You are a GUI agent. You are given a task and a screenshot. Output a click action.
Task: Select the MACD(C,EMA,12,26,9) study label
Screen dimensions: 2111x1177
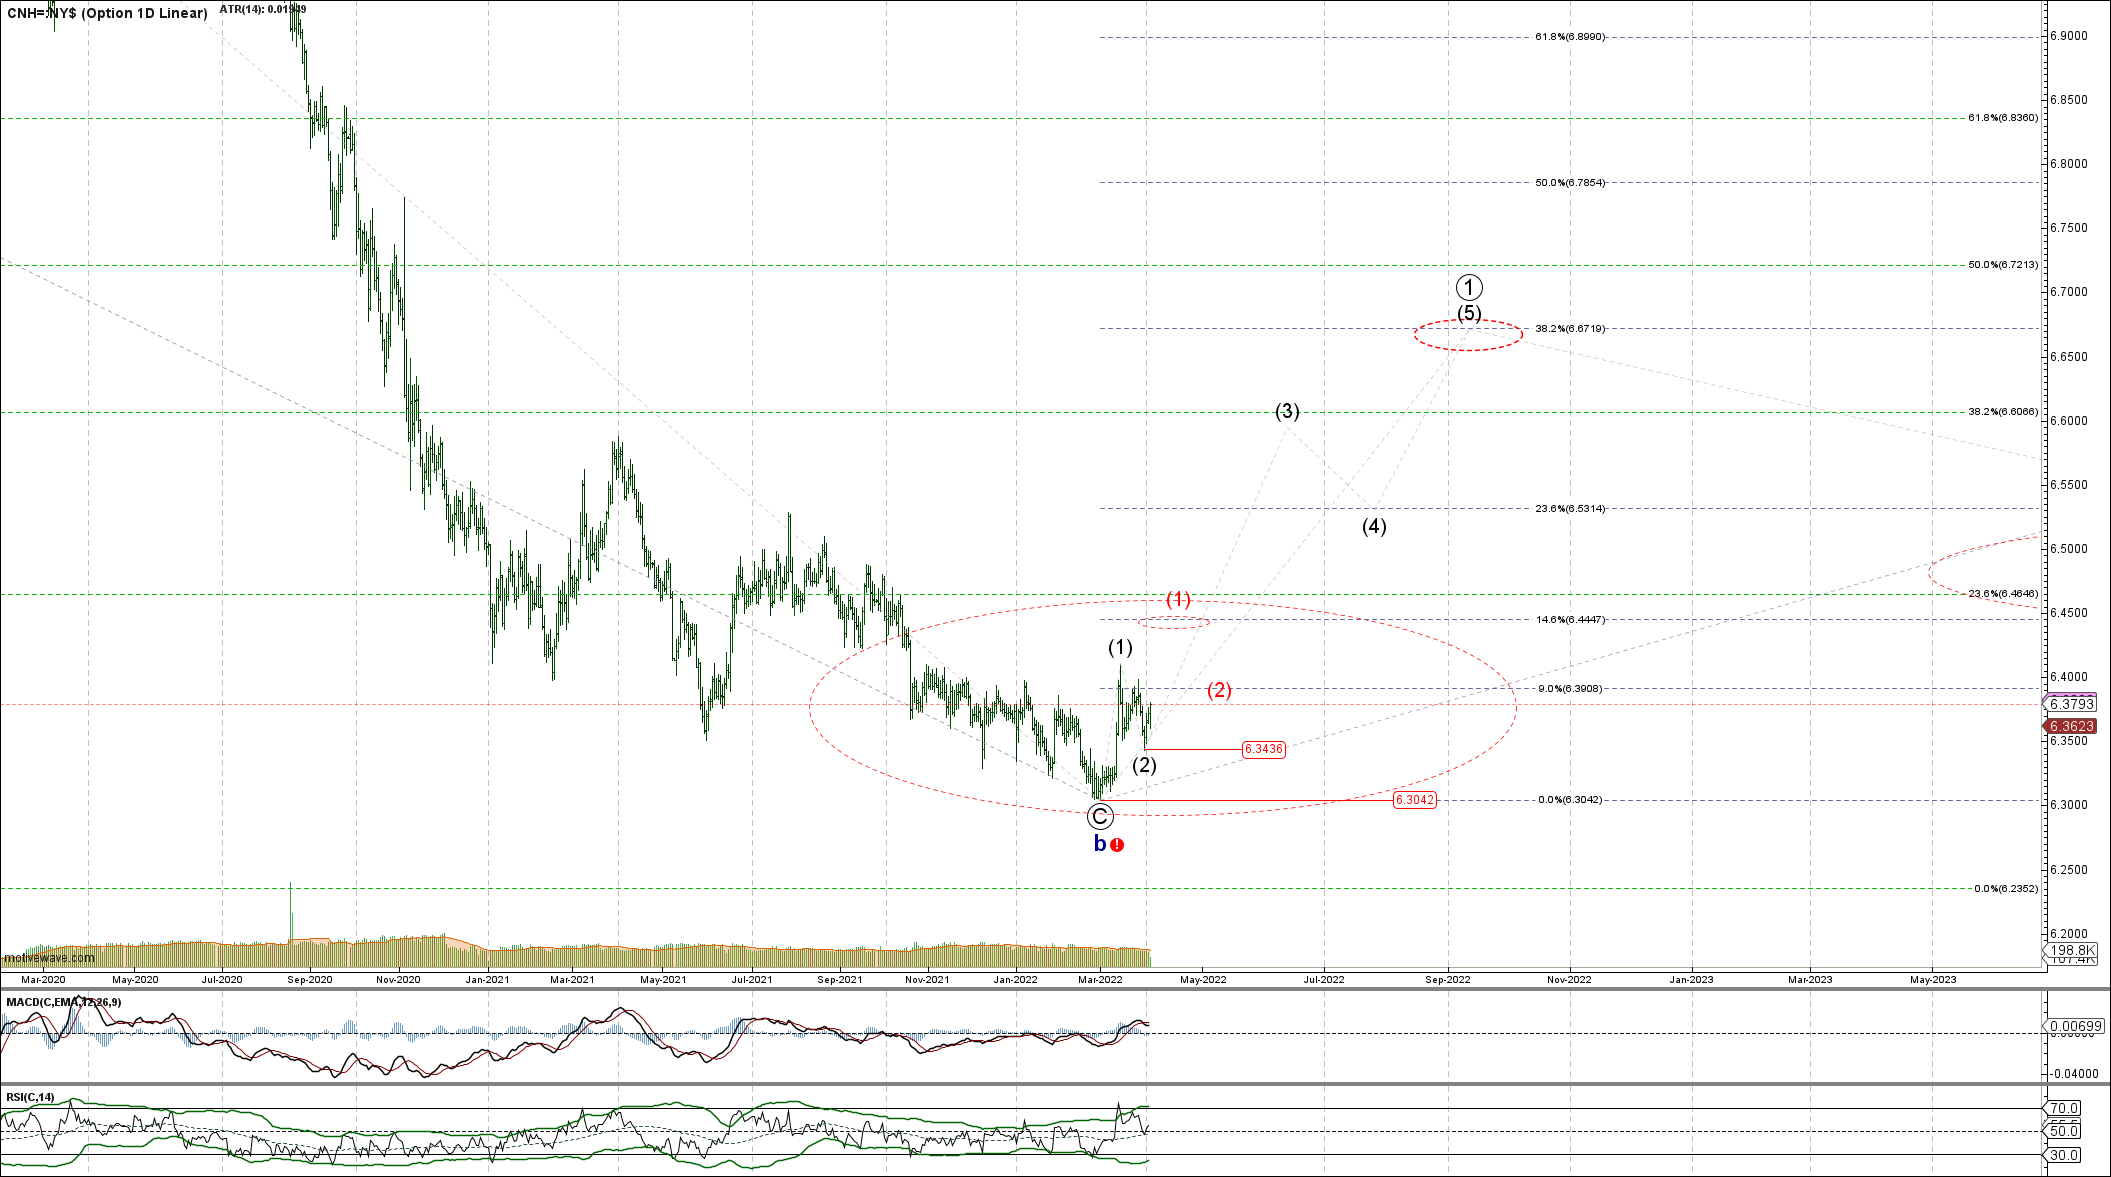(64, 1002)
